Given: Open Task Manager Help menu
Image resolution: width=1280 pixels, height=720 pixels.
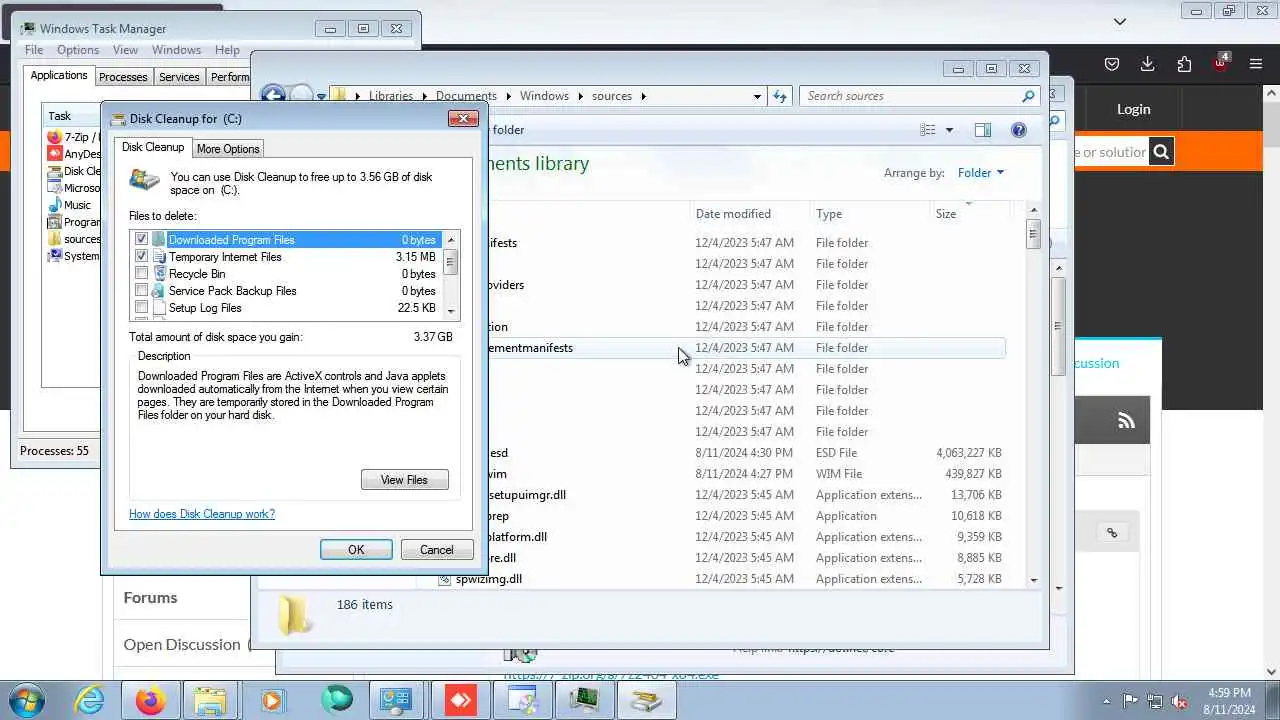Looking at the screenshot, I should tap(227, 50).
